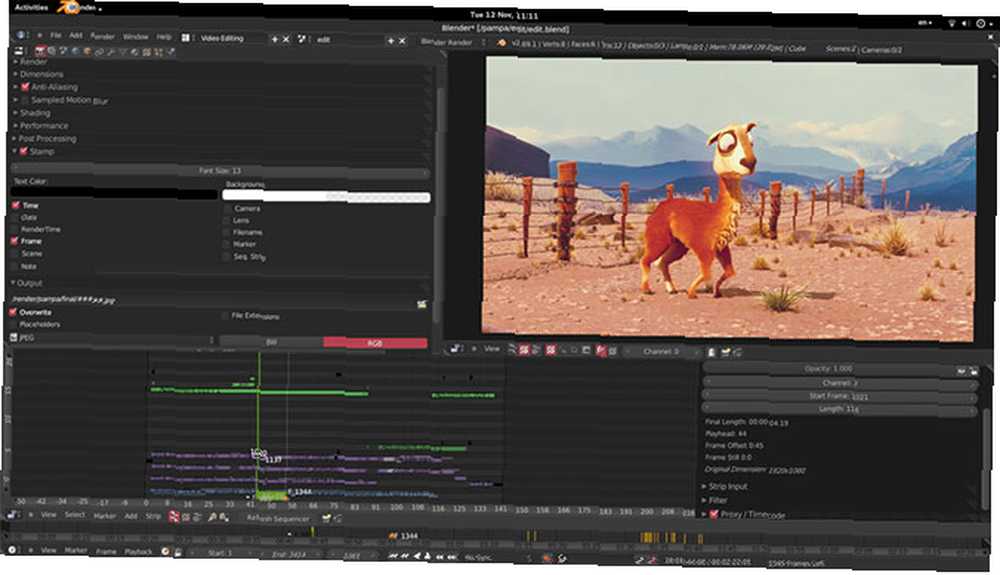Select the Scene properties icon
1000x575 pixels.
click(63, 51)
